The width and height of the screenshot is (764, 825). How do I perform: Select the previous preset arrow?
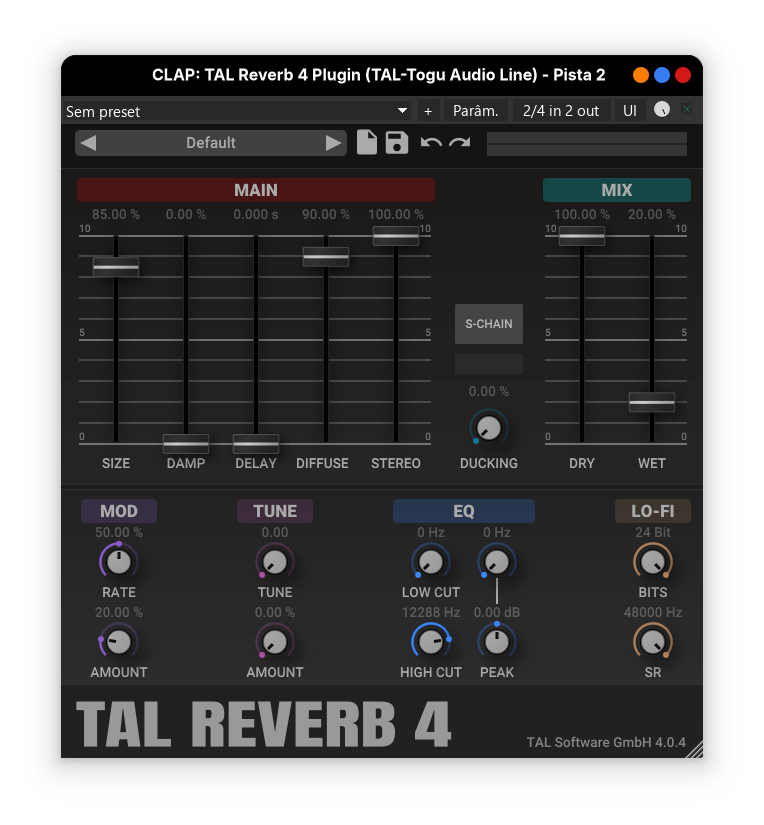[89, 143]
